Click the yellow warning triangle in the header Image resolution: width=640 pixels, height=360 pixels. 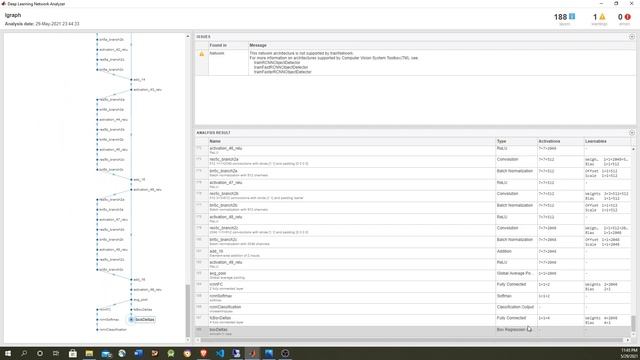pyautogui.click(x=602, y=17)
